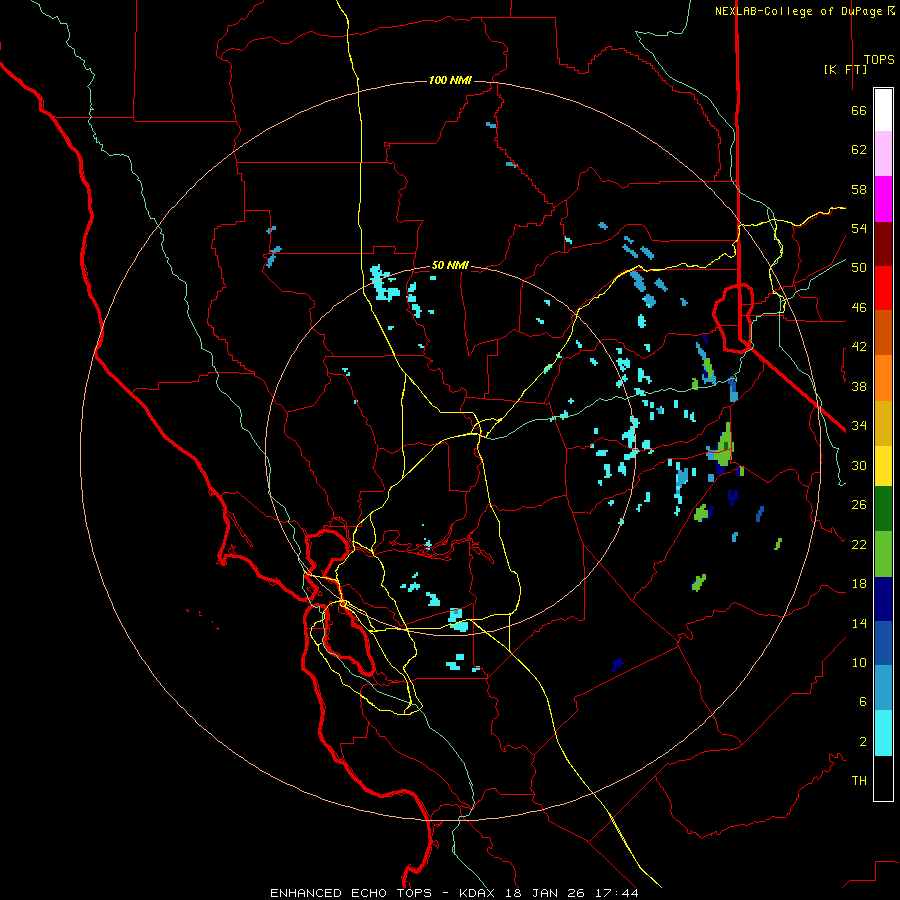
Task: Click the 38 legend value
Action: (859, 386)
